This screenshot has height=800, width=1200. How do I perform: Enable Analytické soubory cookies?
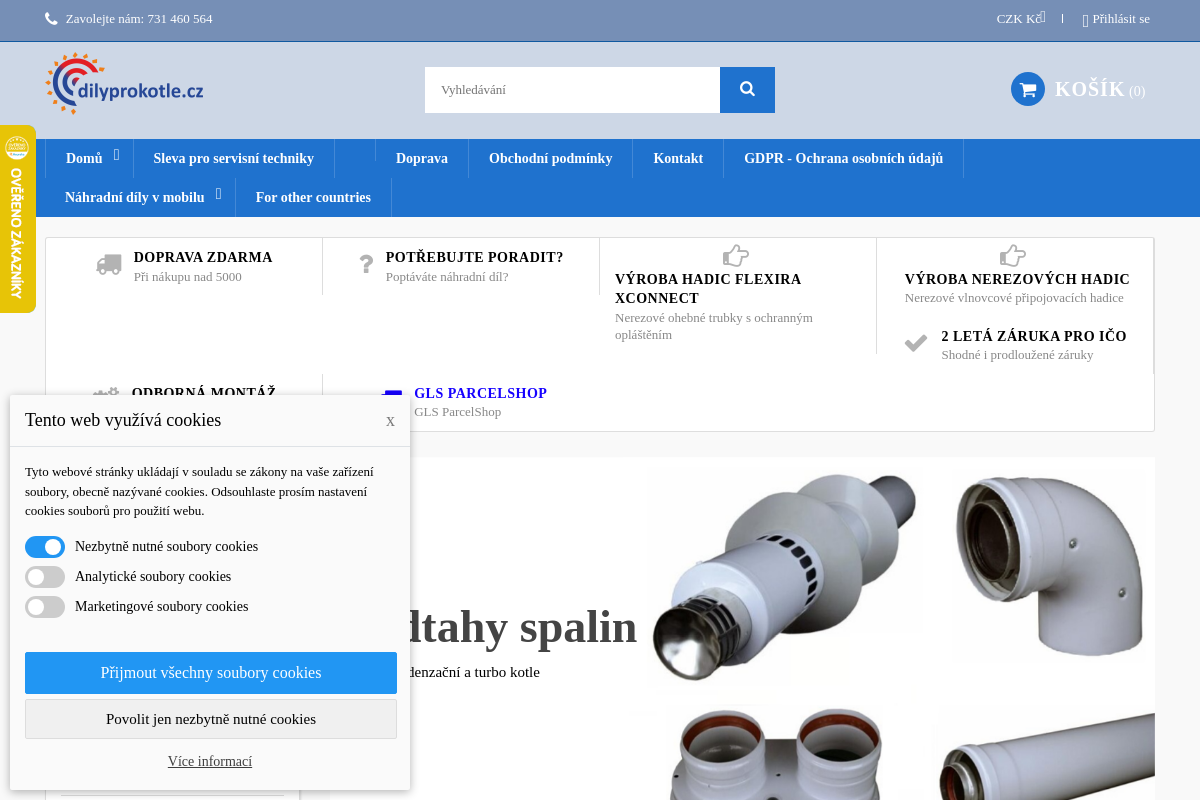coord(45,576)
